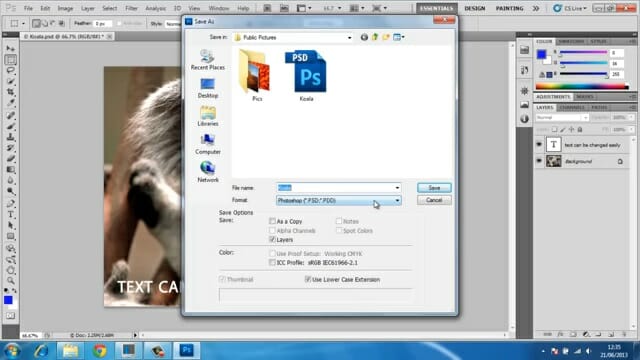This screenshot has height=360, width=640.
Task: Open the File menu
Action: click(x=28, y=8)
